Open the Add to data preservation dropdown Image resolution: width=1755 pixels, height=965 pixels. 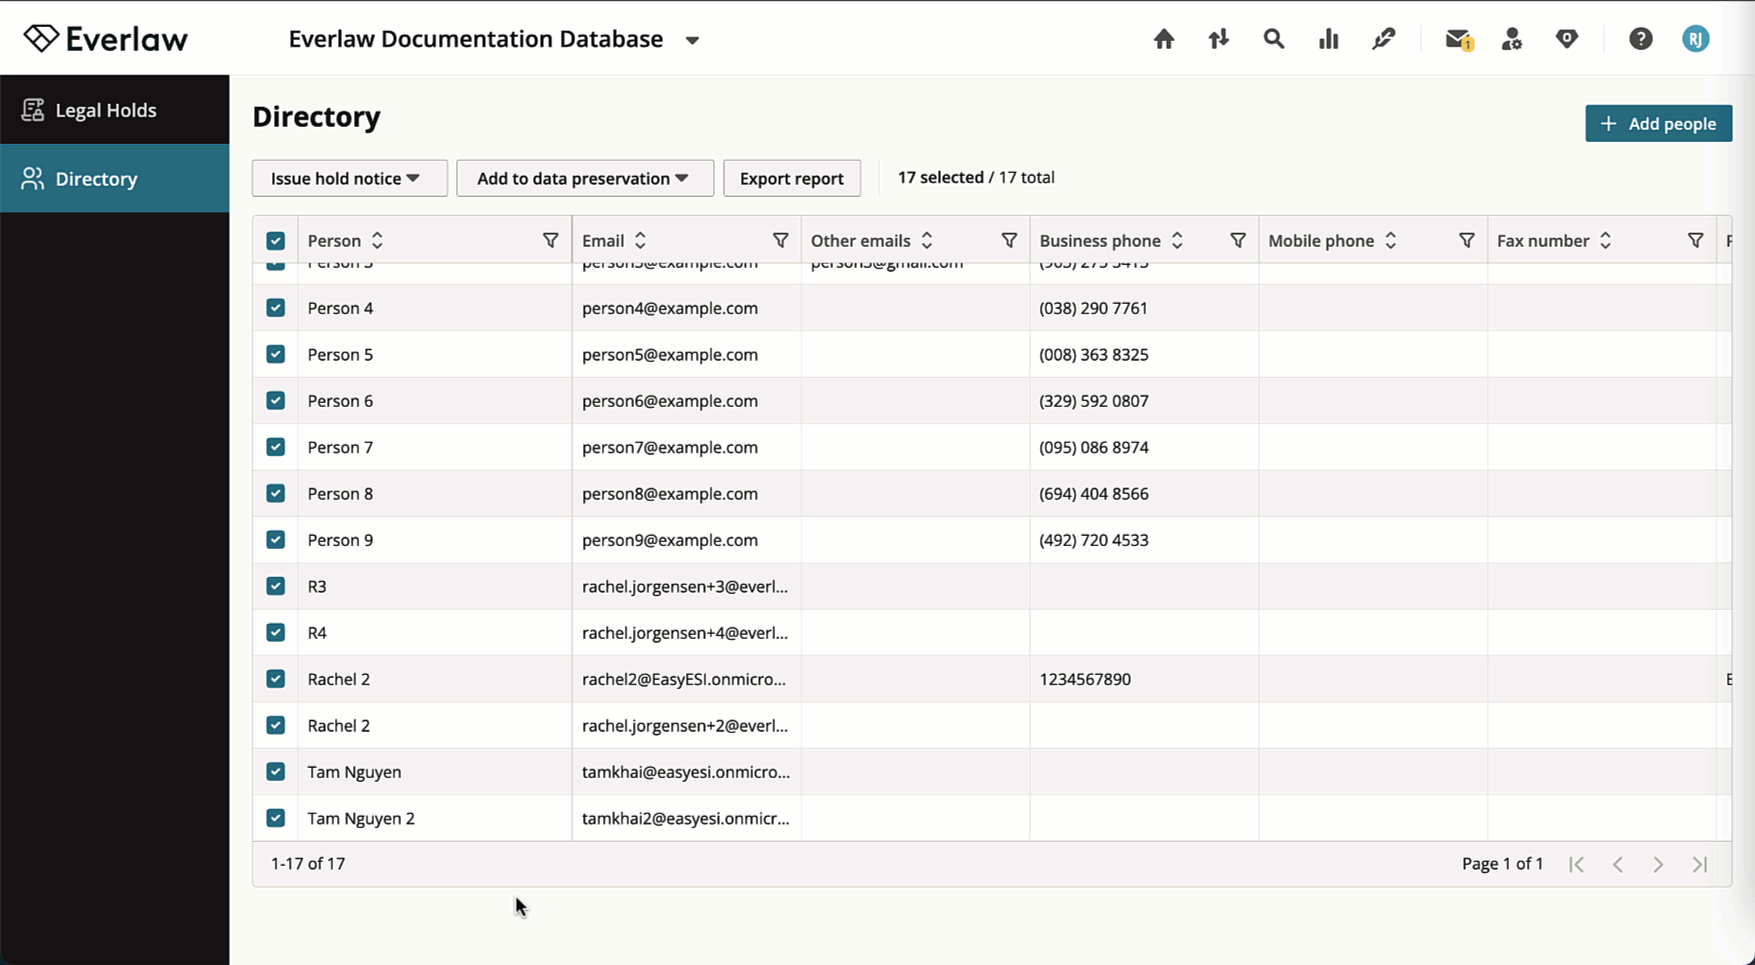585,178
